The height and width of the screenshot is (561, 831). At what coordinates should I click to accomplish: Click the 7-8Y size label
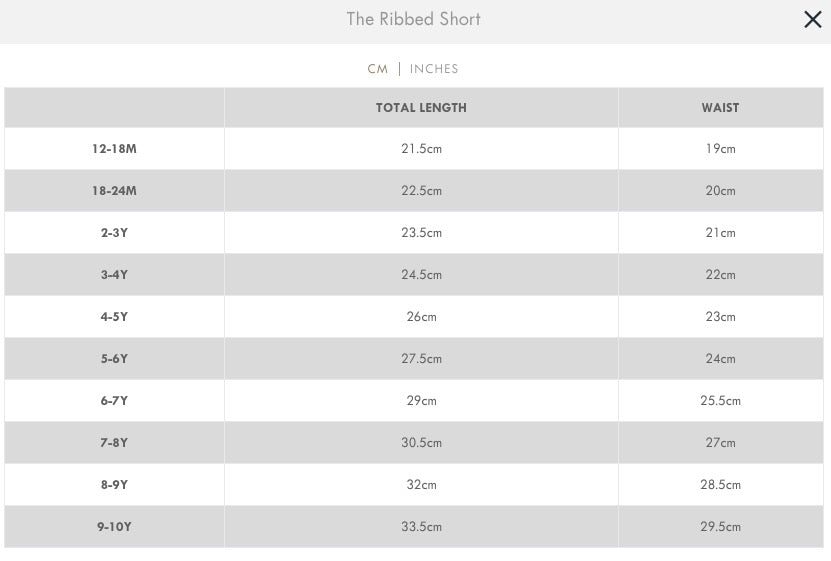[114, 443]
